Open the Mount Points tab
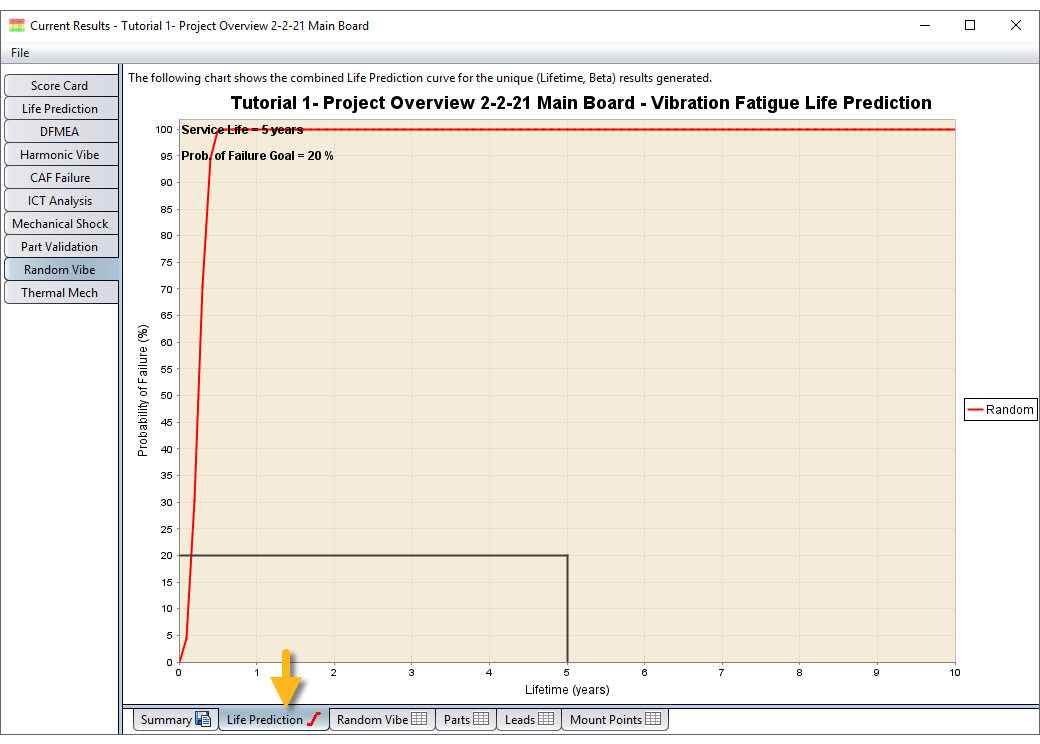 [616, 719]
